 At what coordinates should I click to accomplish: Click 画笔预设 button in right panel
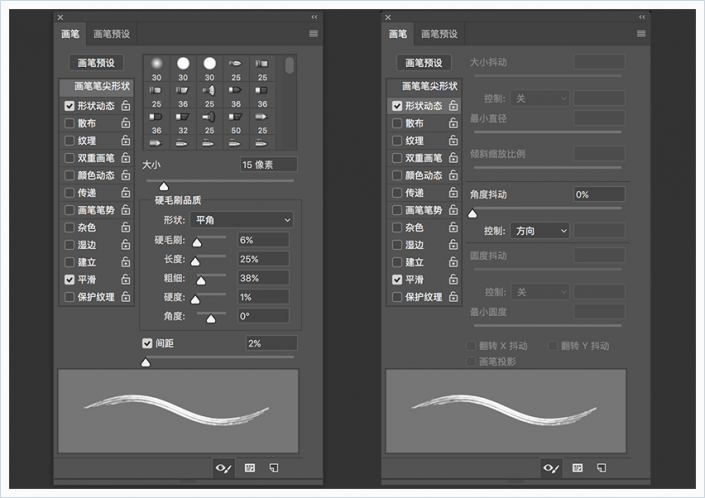(x=424, y=62)
